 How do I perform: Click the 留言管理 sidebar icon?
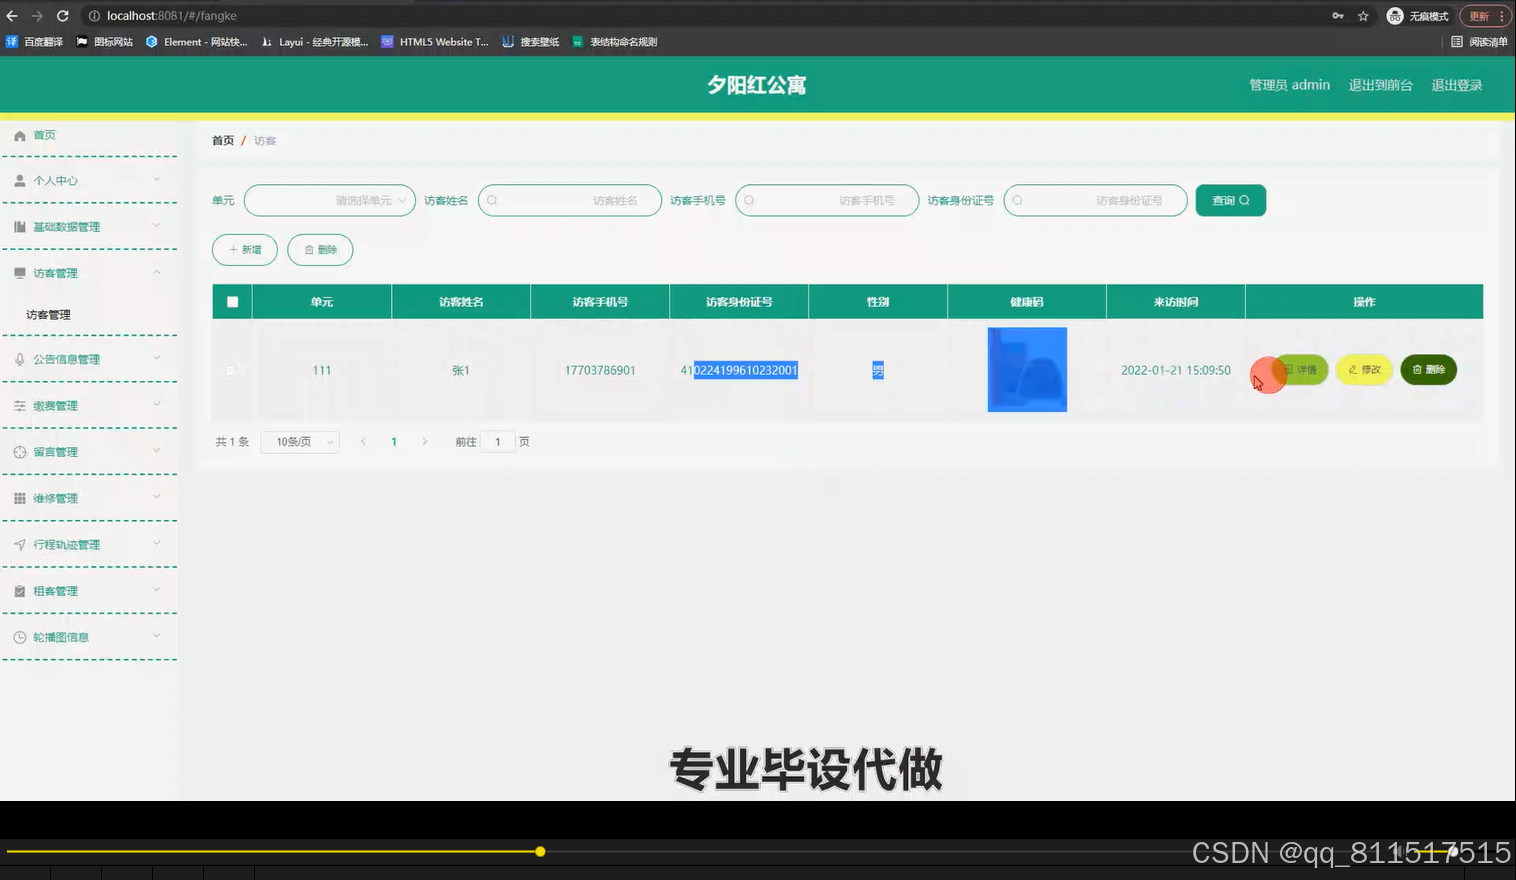[20, 452]
